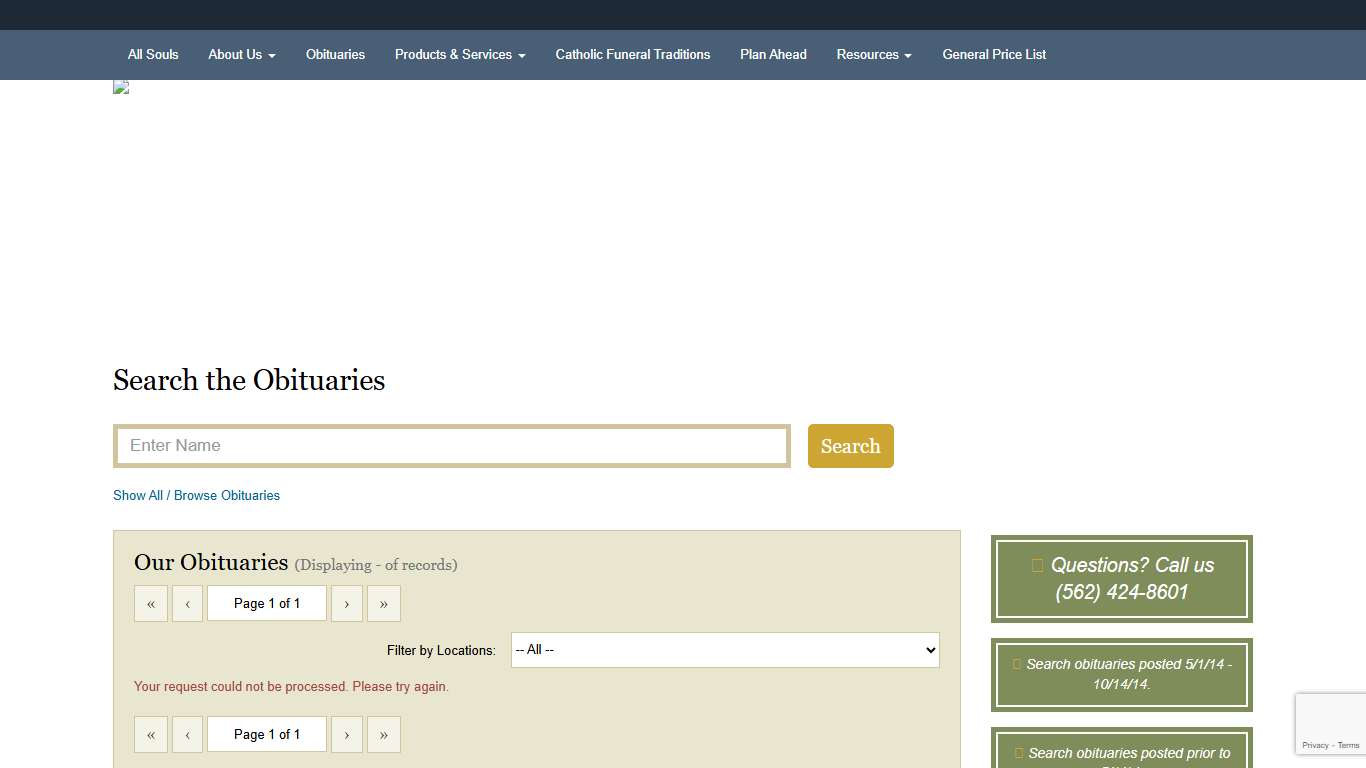Click next page arrow below error message
This screenshot has width=1366, height=768.
point(347,735)
